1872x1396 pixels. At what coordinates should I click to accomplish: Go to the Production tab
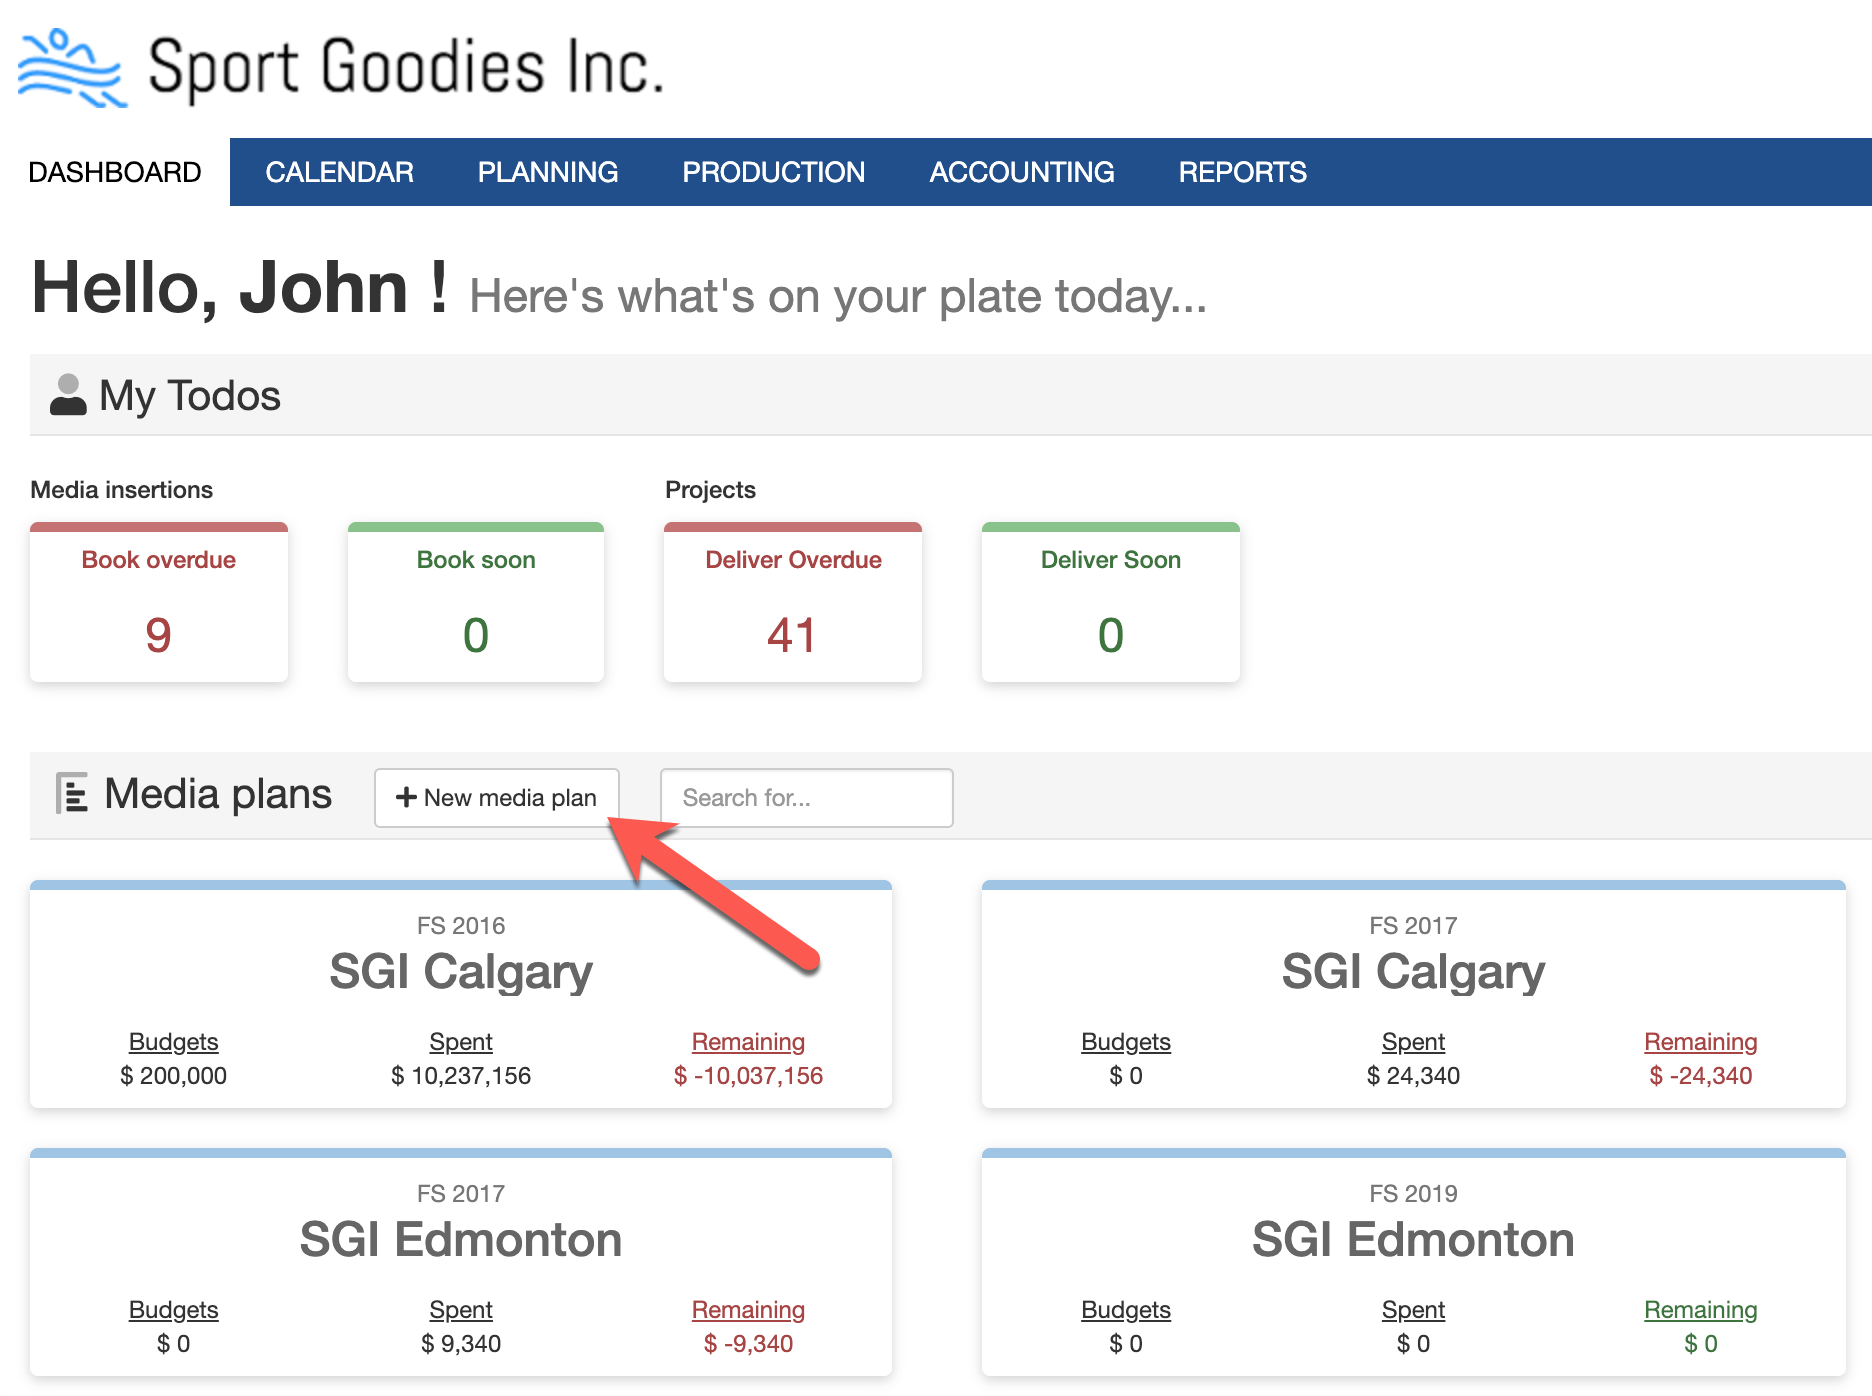coord(773,172)
